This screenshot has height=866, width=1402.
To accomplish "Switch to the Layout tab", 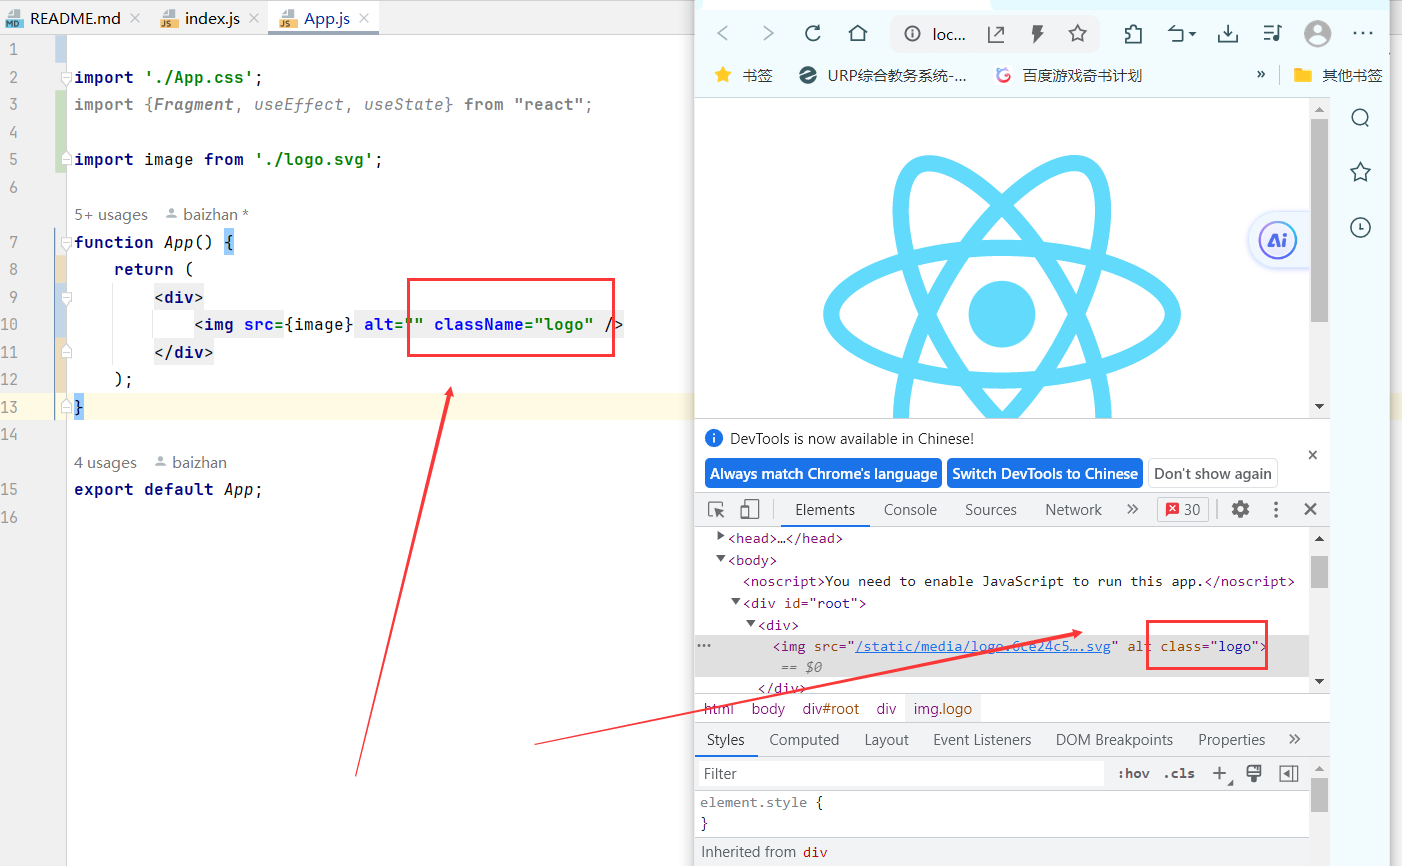I will [x=886, y=740].
